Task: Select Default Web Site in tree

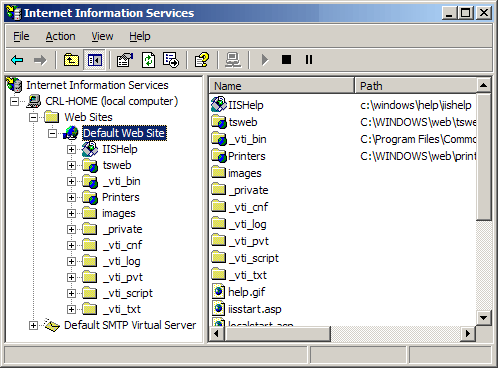Action: tap(124, 133)
